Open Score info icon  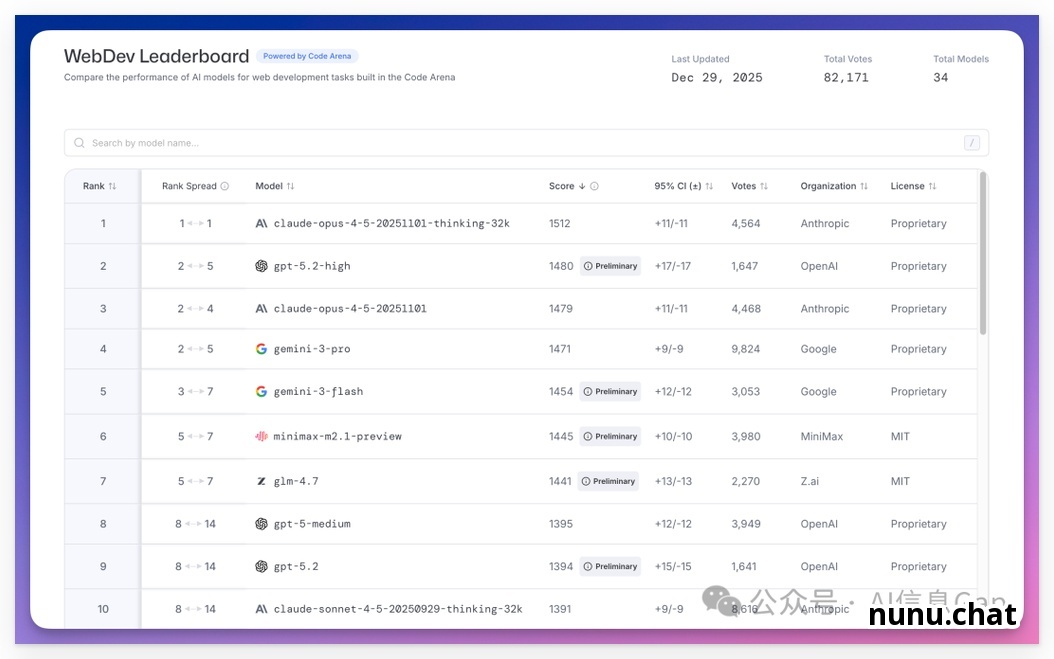pos(594,186)
